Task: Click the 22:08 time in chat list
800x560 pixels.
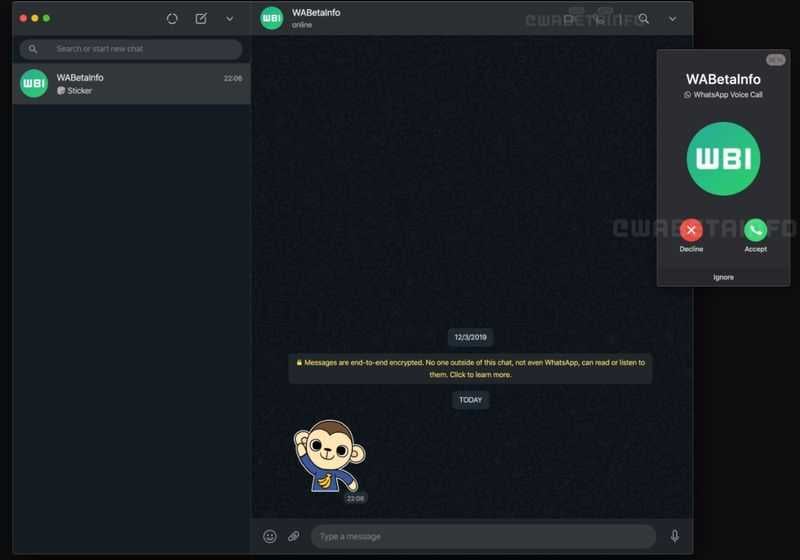Action: click(233, 78)
